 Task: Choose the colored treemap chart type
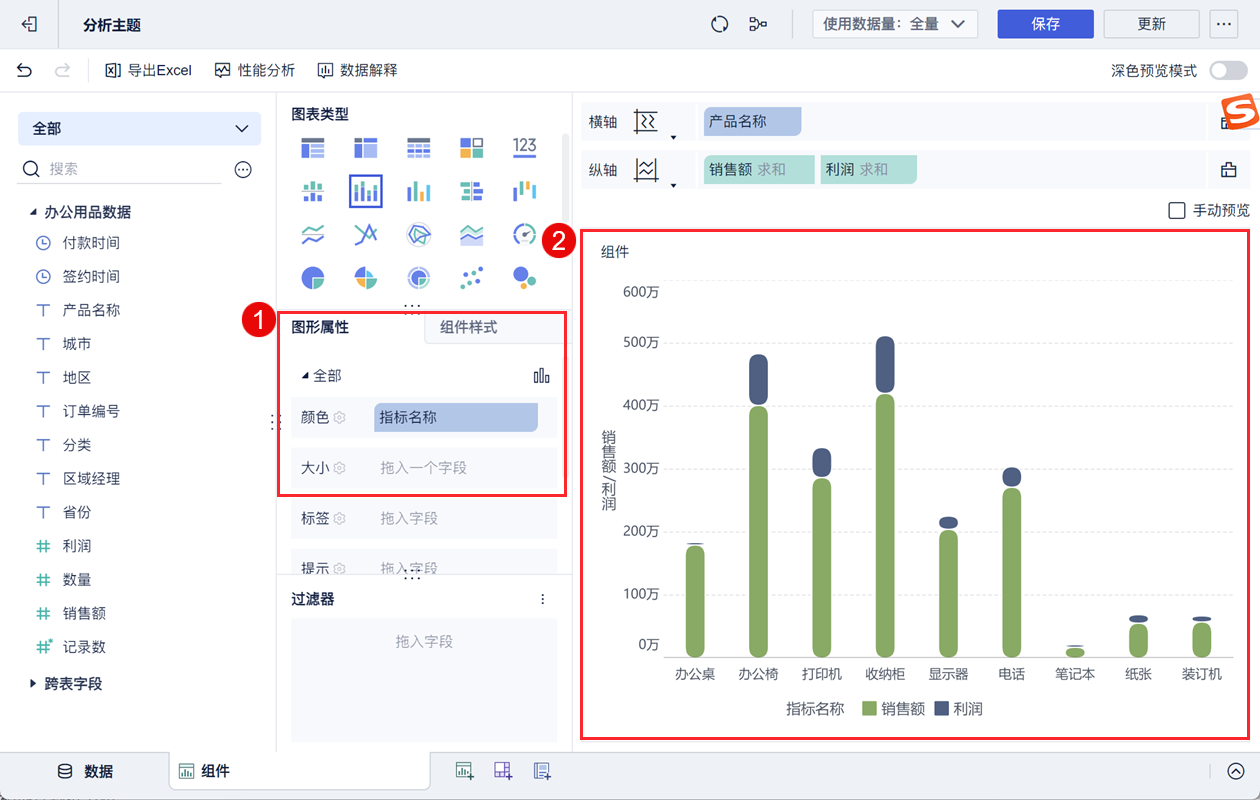click(x=472, y=148)
